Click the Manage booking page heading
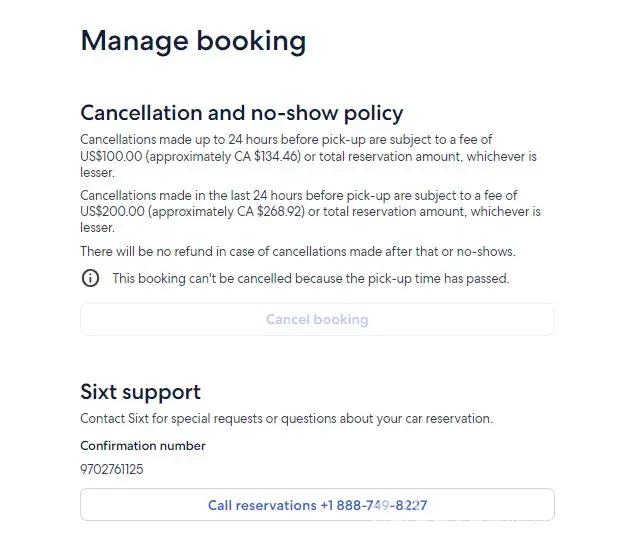634x558 pixels. coord(193,41)
